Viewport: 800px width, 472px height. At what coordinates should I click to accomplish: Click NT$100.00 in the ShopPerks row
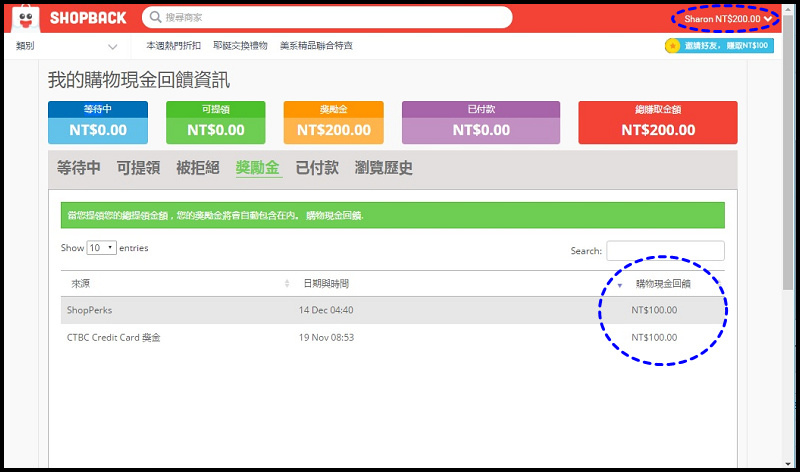(654, 310)
